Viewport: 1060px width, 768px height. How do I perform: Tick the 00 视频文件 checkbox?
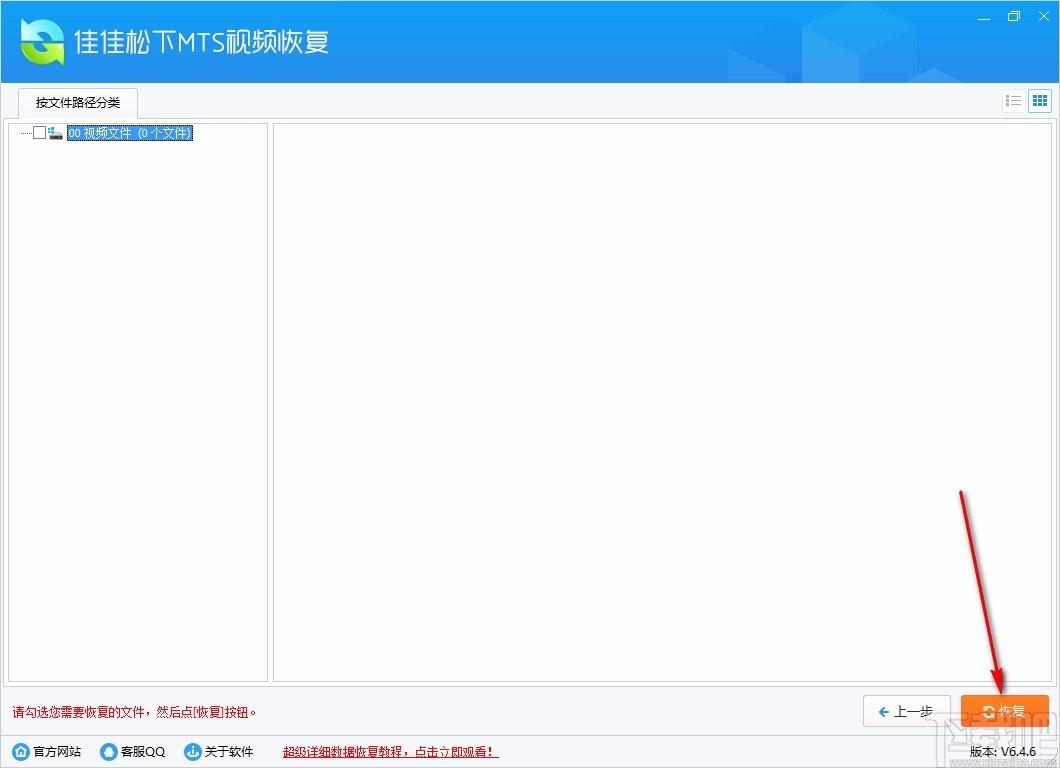[39, 133]
